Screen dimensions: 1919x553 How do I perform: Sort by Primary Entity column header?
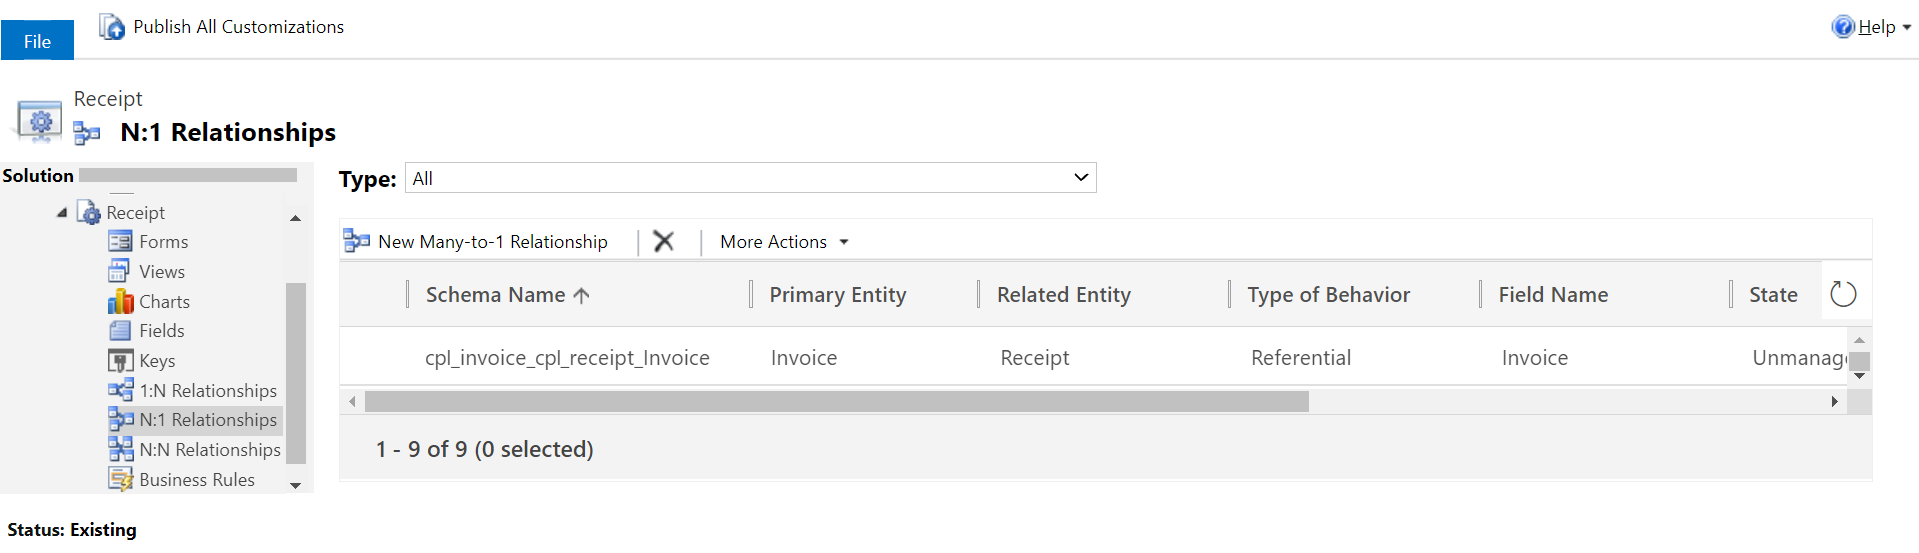pos(837,295)
